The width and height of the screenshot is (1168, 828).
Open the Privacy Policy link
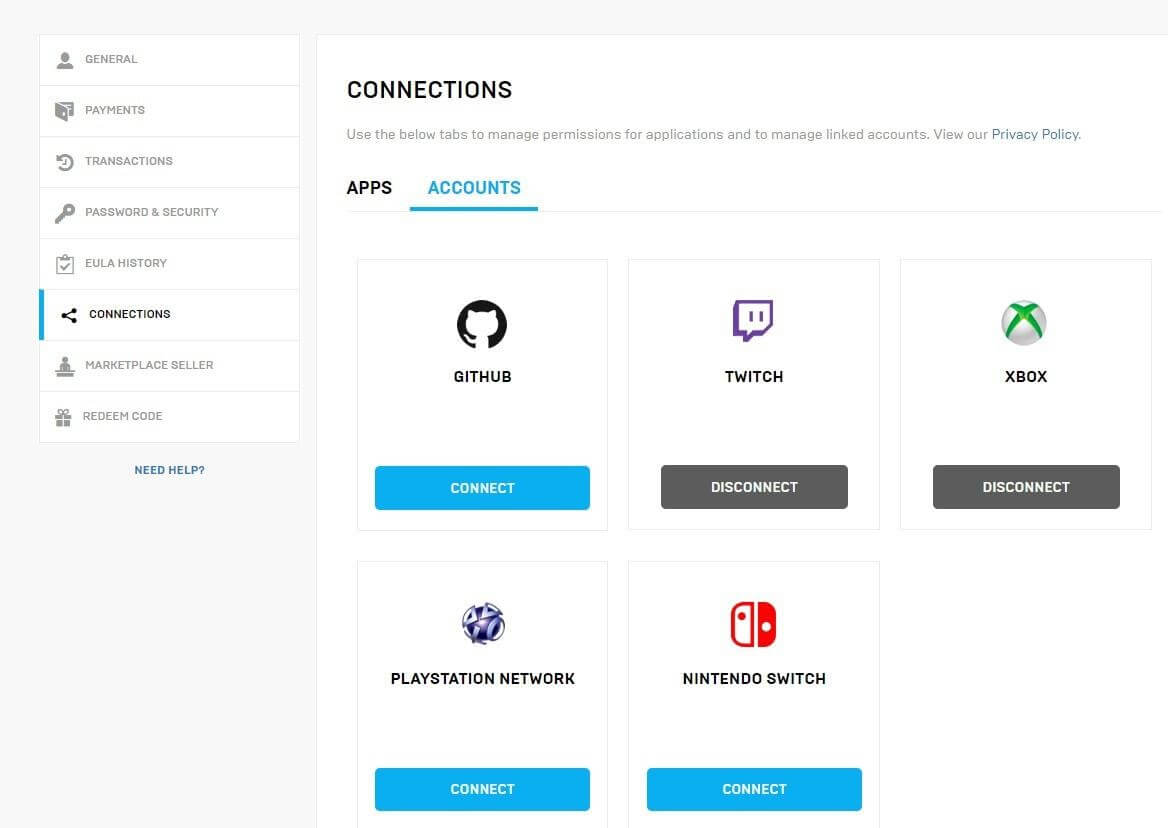tap(1035, 134)
